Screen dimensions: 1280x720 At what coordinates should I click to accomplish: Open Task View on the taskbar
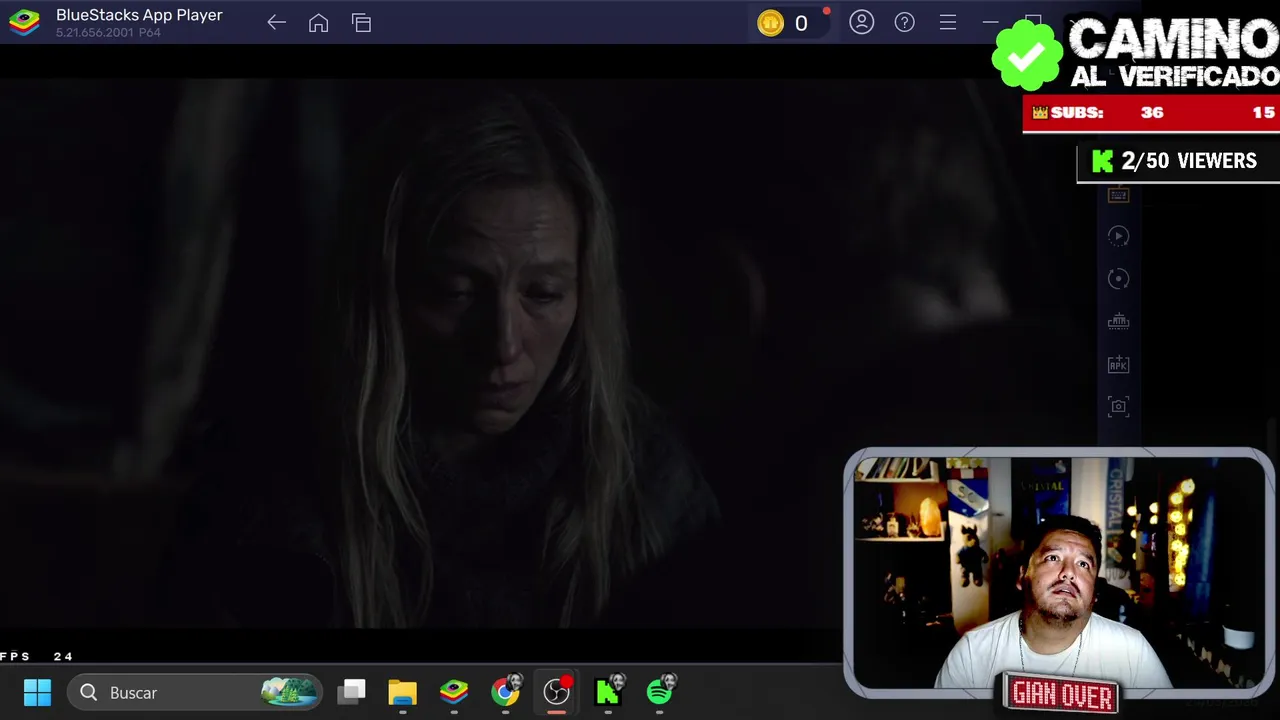[x=352, y=692]
